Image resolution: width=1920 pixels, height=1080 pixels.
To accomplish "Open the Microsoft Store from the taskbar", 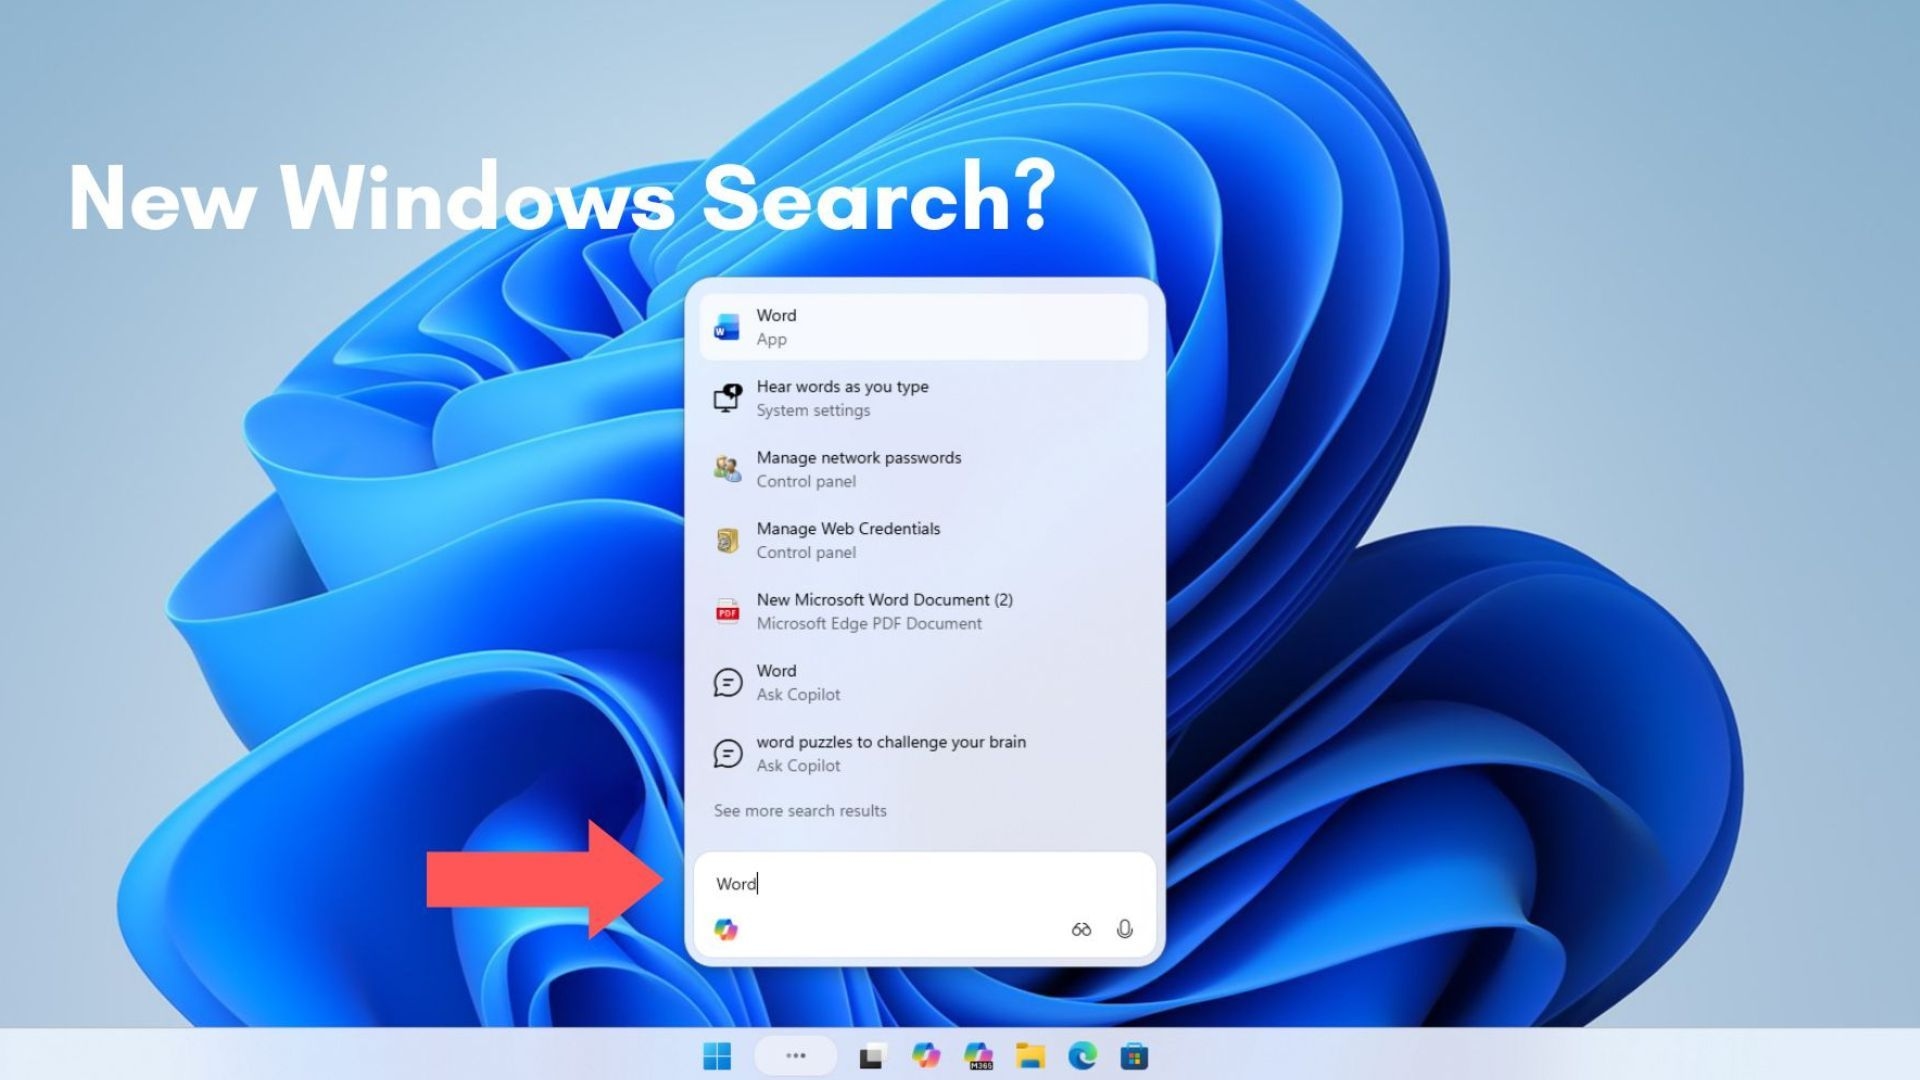I will pos(1134,1055).
